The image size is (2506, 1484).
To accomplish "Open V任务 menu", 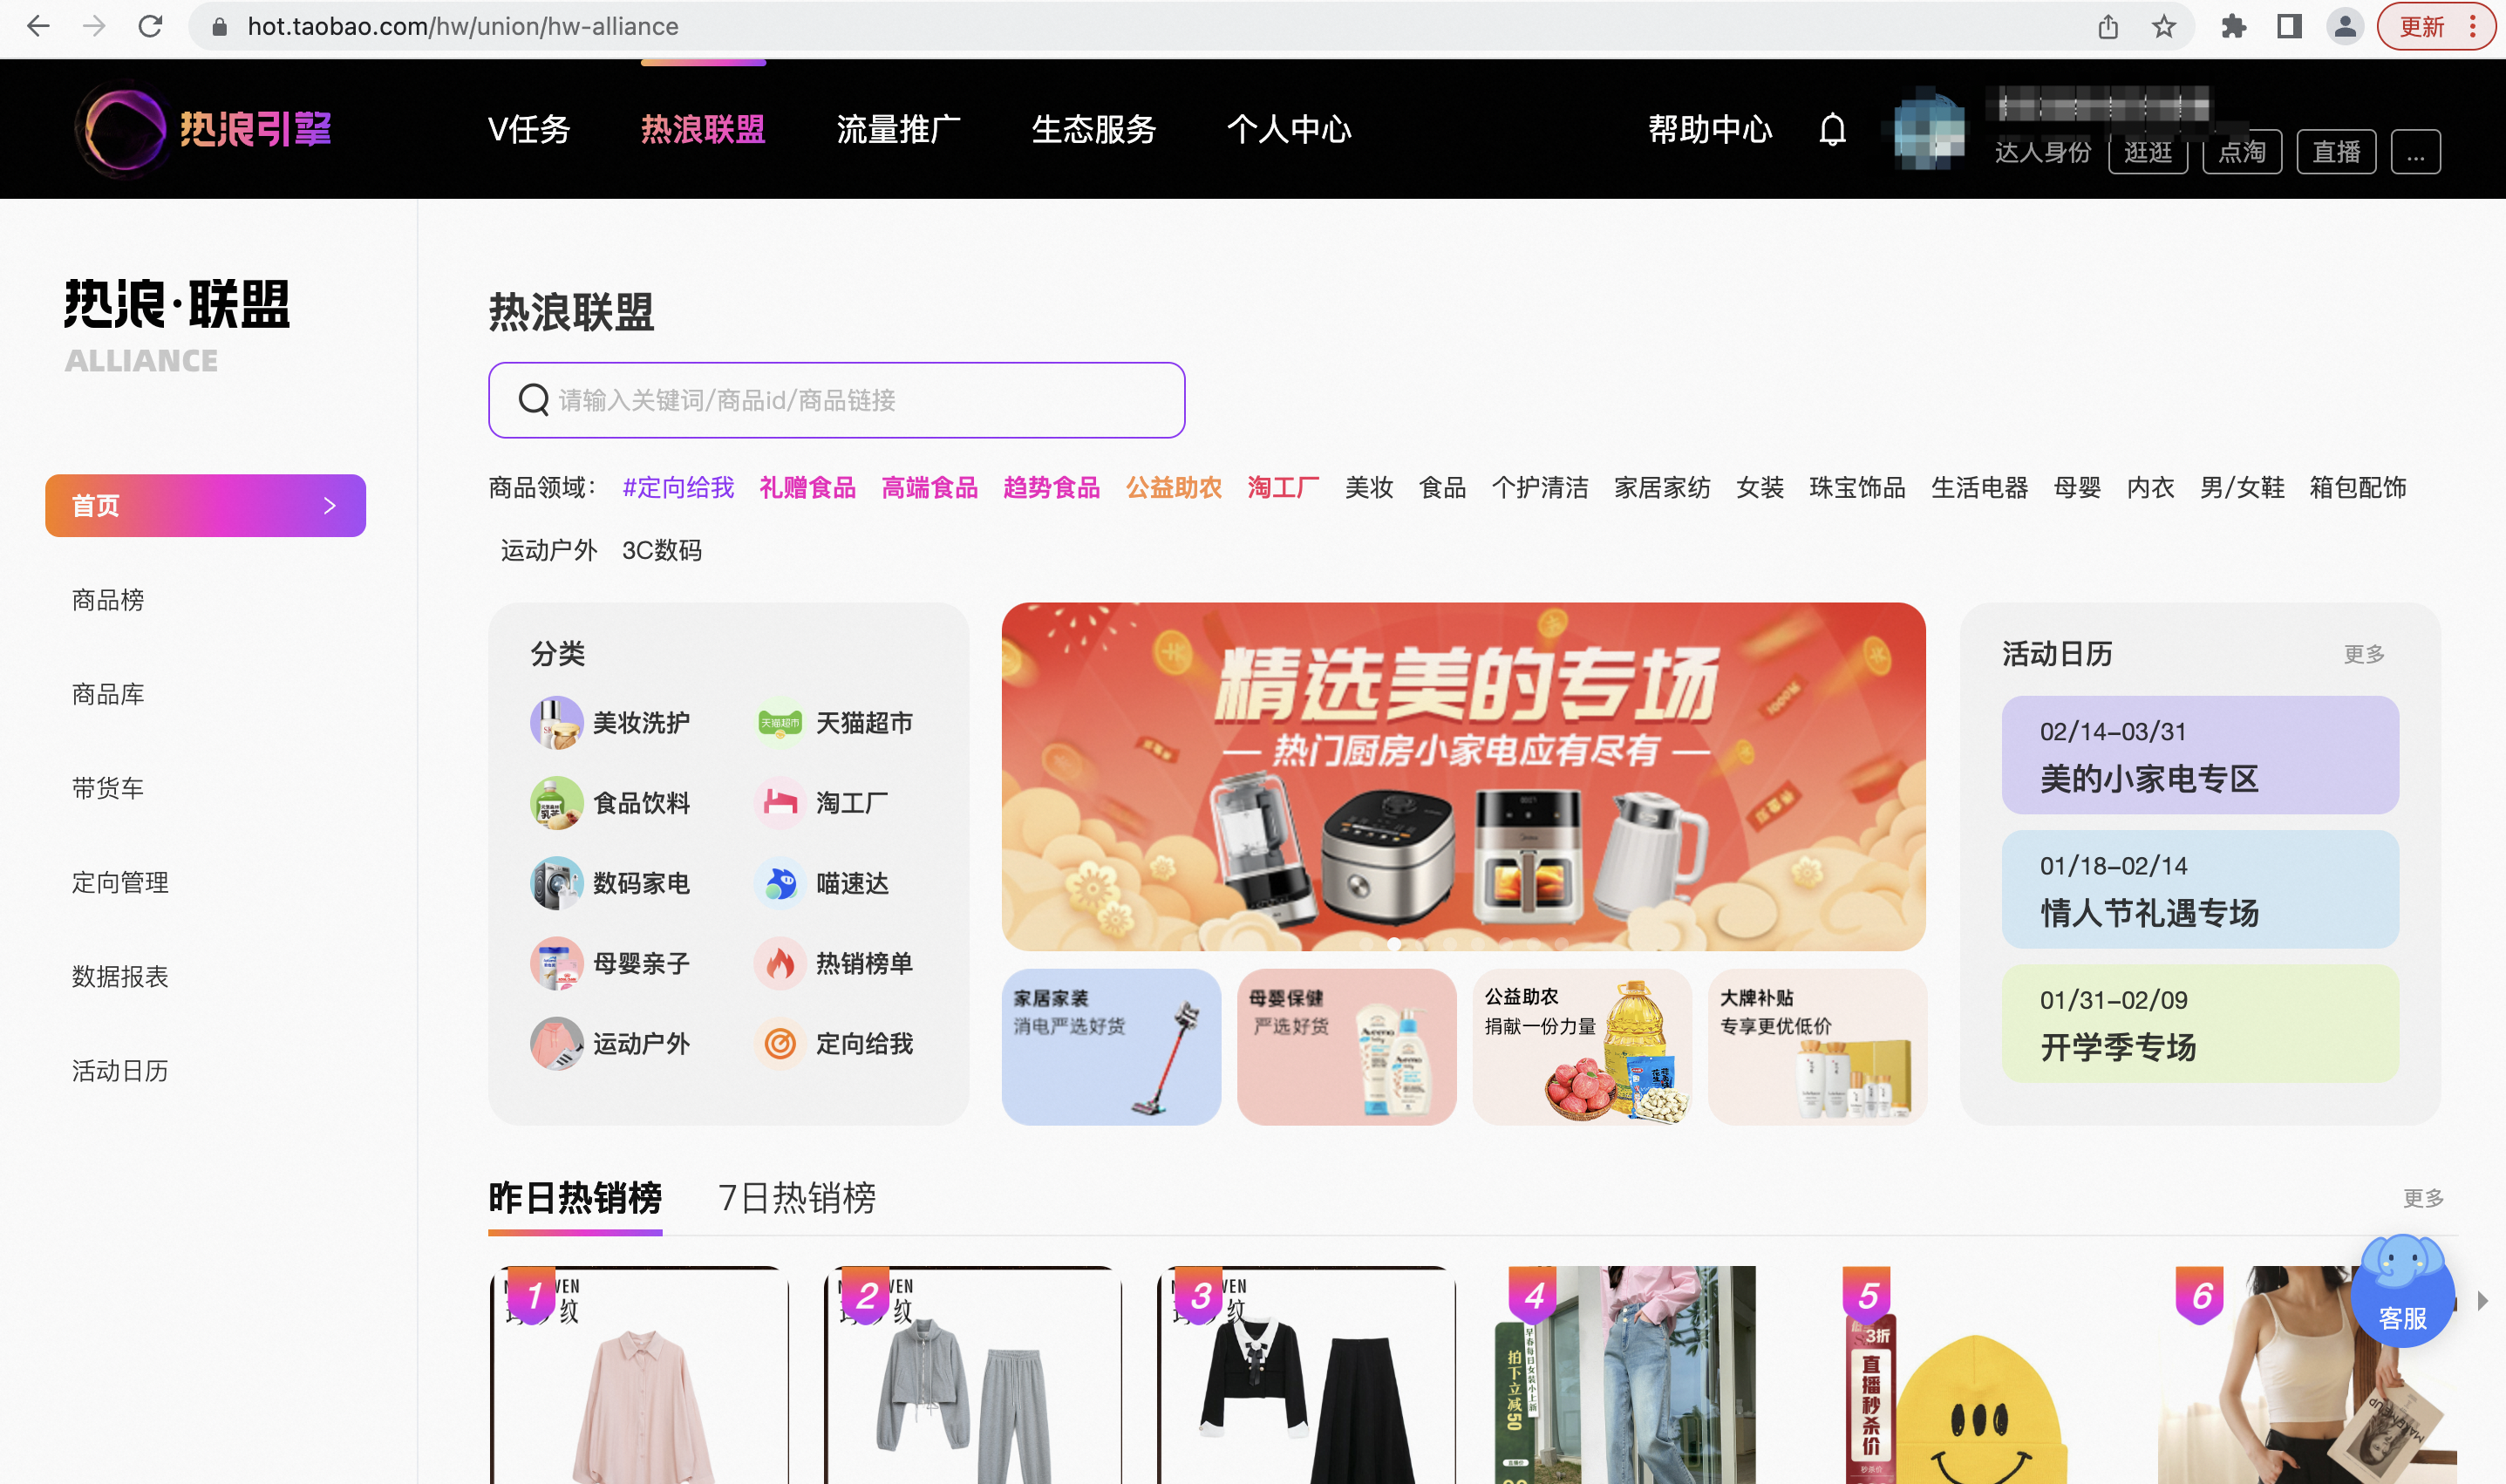I will [529, 130].
